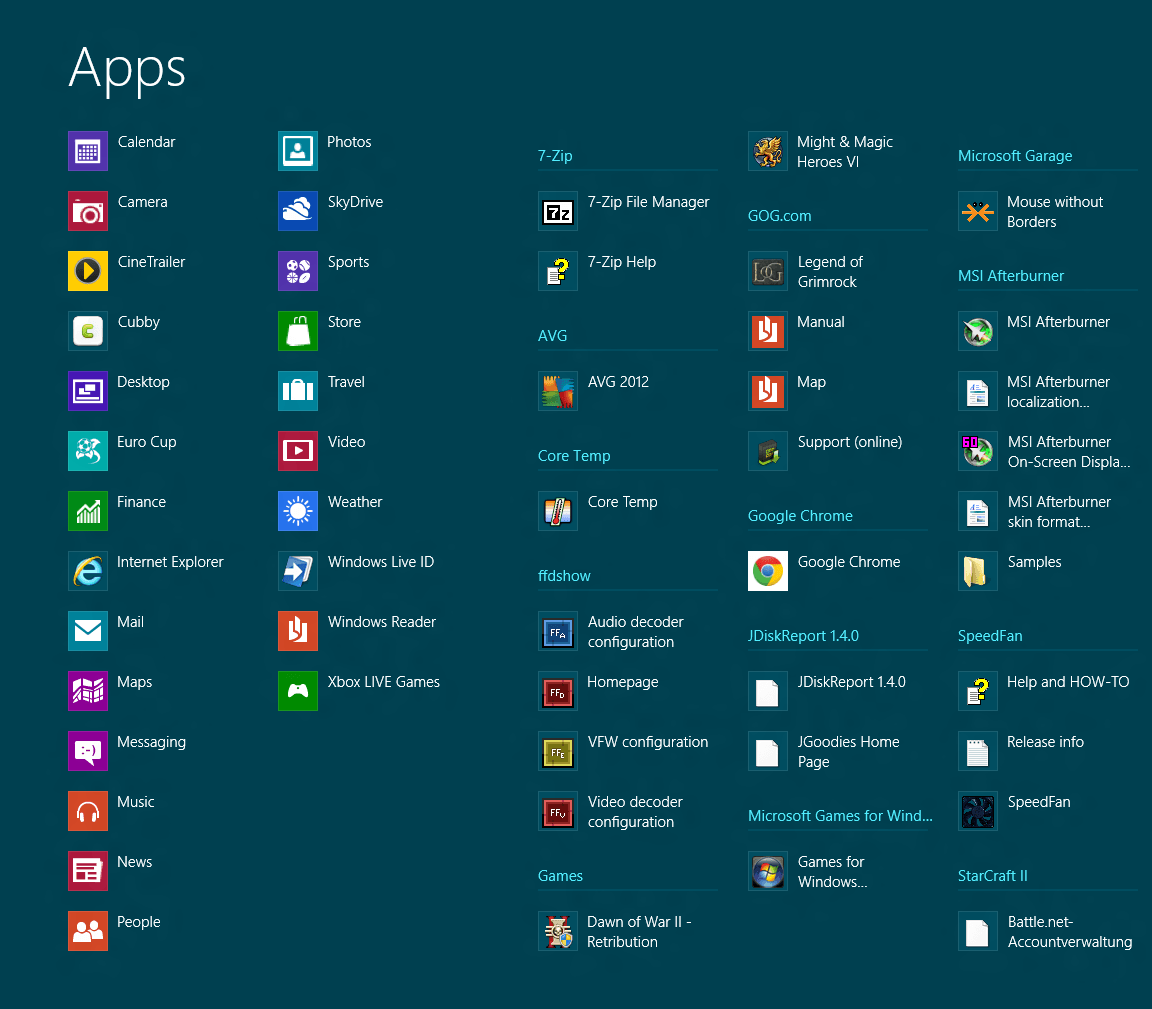The height and width of the screenshot is (1009, 1152).
Task: Click the JDiskReport 1.4.0 app label
Action: (852, 682)
